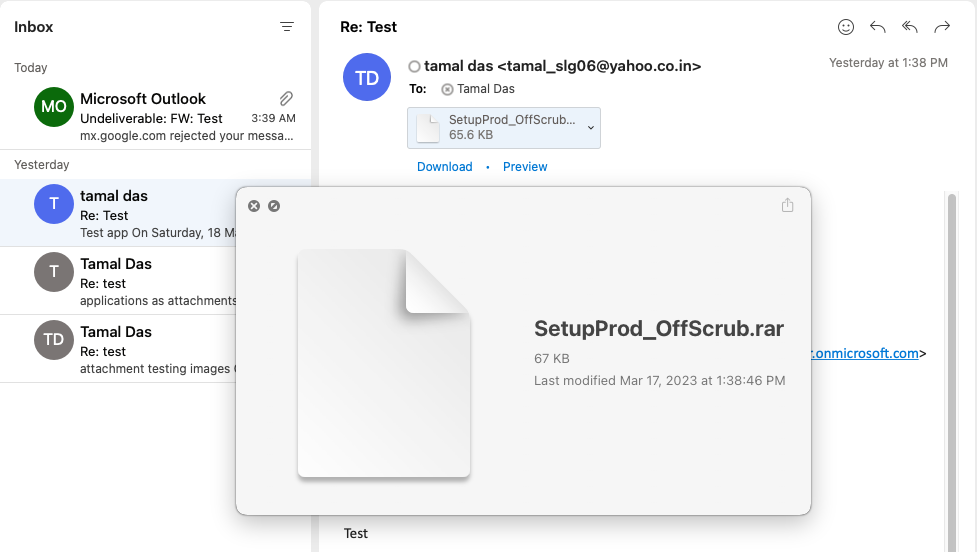Open the SetupProd_OffScrub attachment chip
977x552 pixels.
[x=503, y=128]
